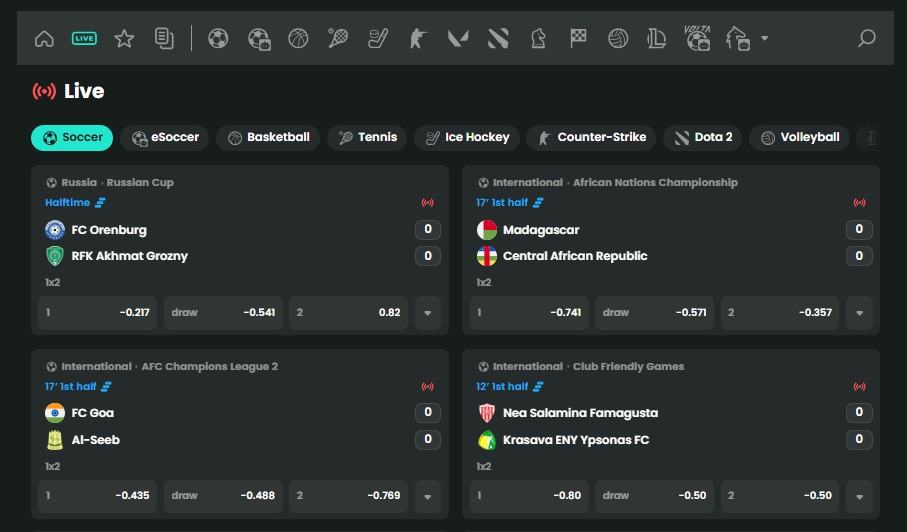Open Al-Seeb team name
907x532 pixels.
[95, 440]
